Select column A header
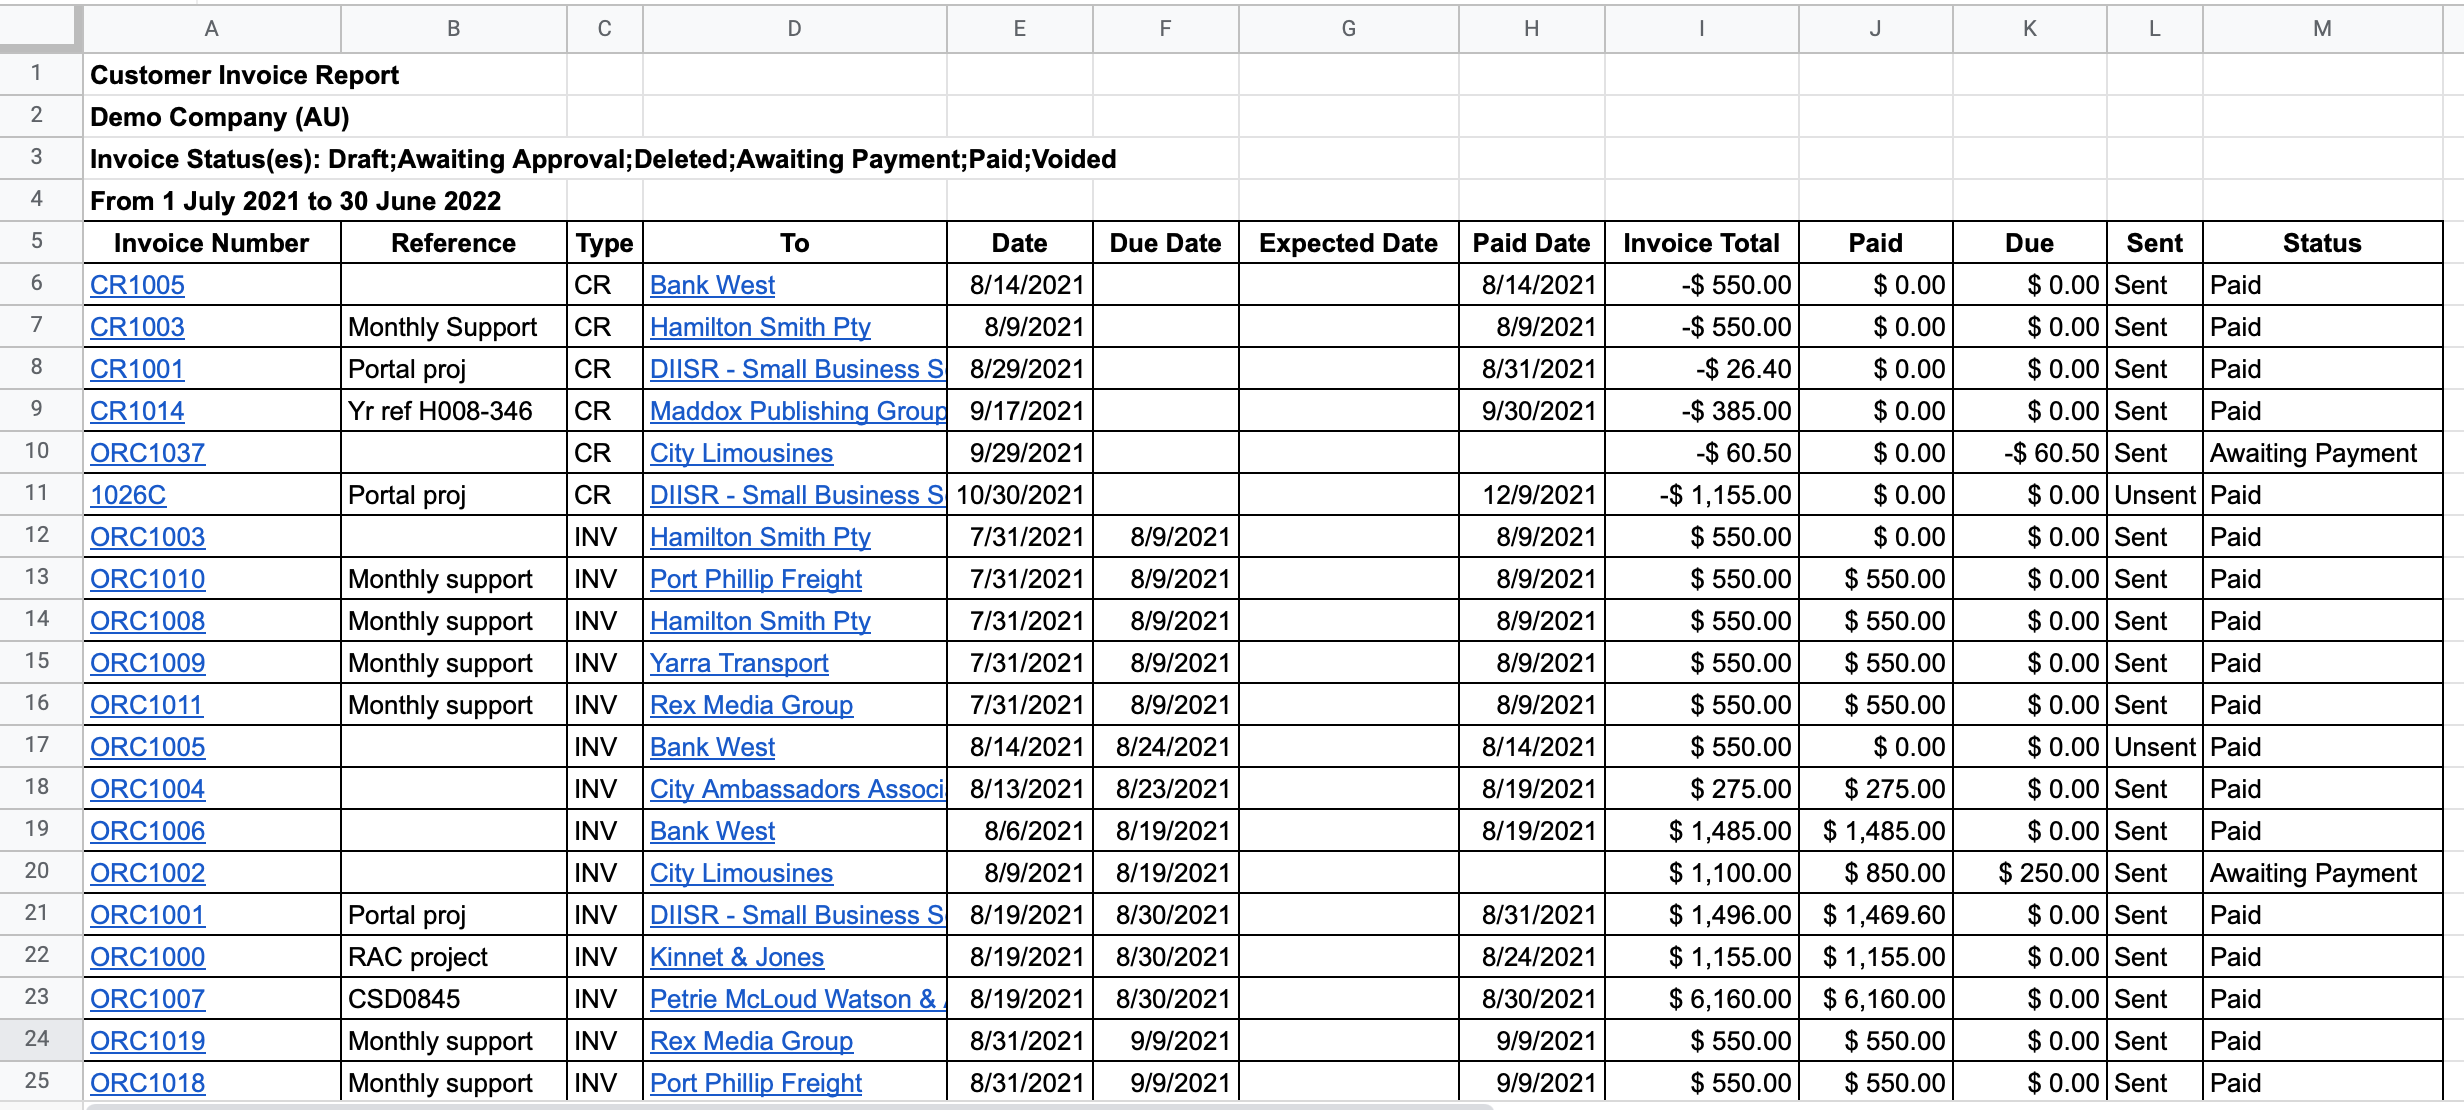 point(211,28)
